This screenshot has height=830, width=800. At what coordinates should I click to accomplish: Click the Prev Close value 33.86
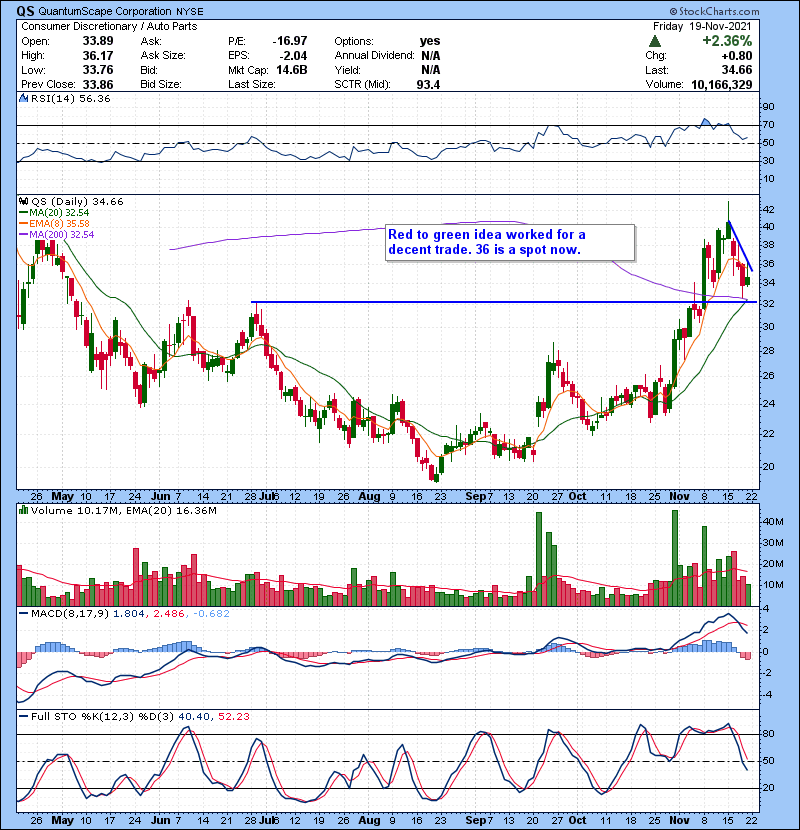[98, 84]
